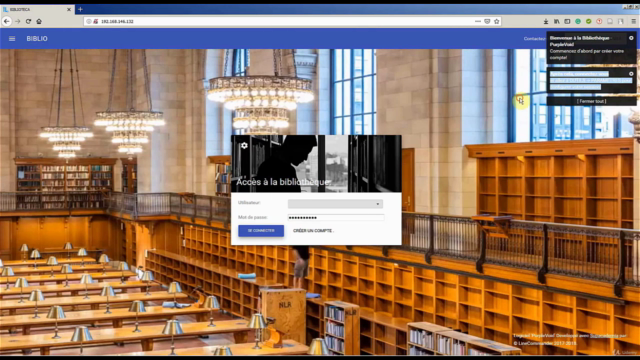
Task: Open the Firefox application menu
Action: pyautogui.click(x=633, y=21)
